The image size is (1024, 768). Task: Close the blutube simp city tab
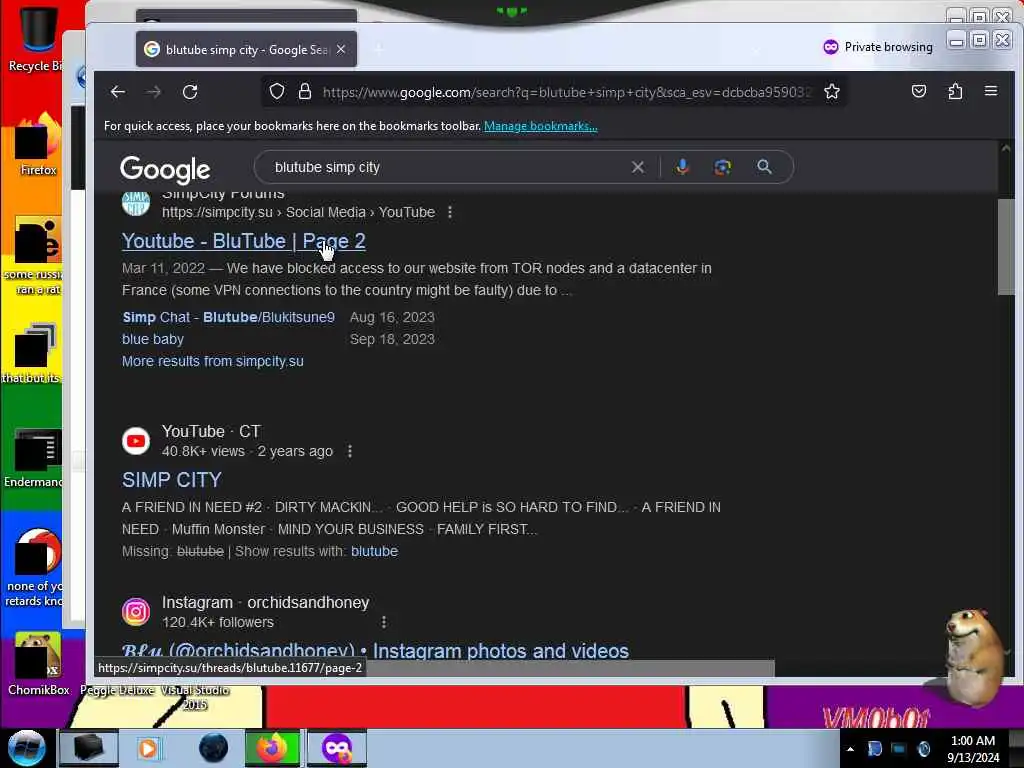coord(341,50)
